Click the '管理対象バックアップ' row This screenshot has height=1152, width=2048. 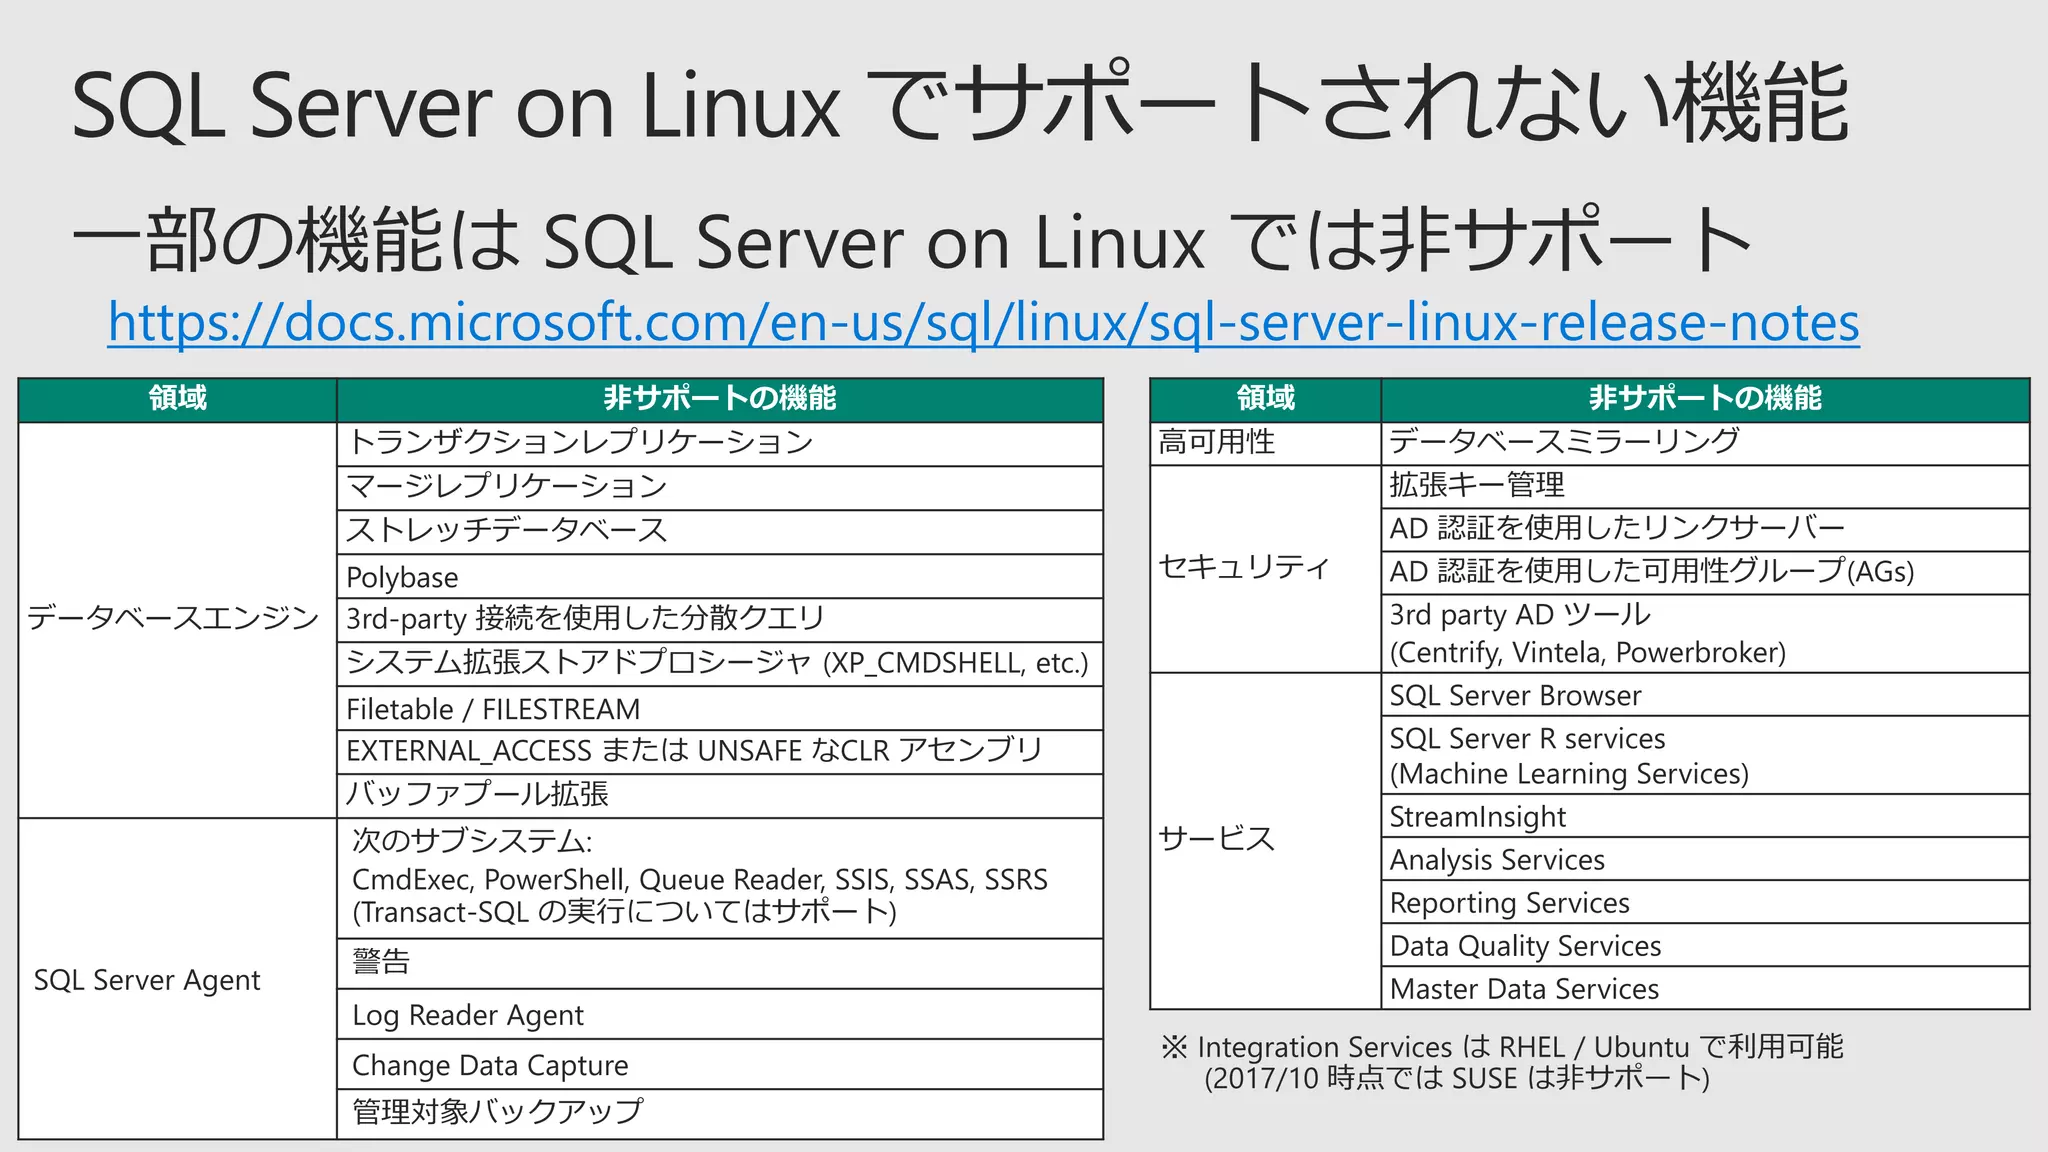[720, 1114]
